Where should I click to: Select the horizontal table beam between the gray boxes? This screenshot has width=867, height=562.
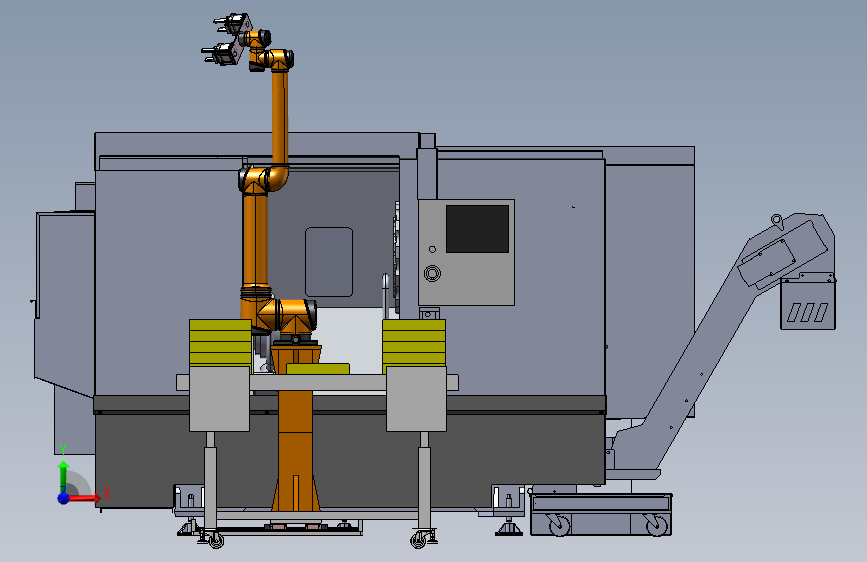point(317,382)
